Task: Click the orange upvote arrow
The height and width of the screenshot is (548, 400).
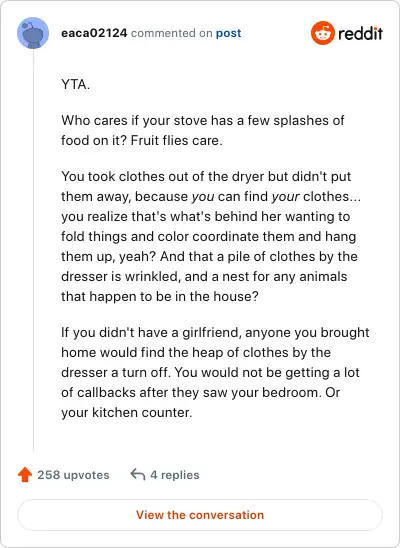Action: 25,475
